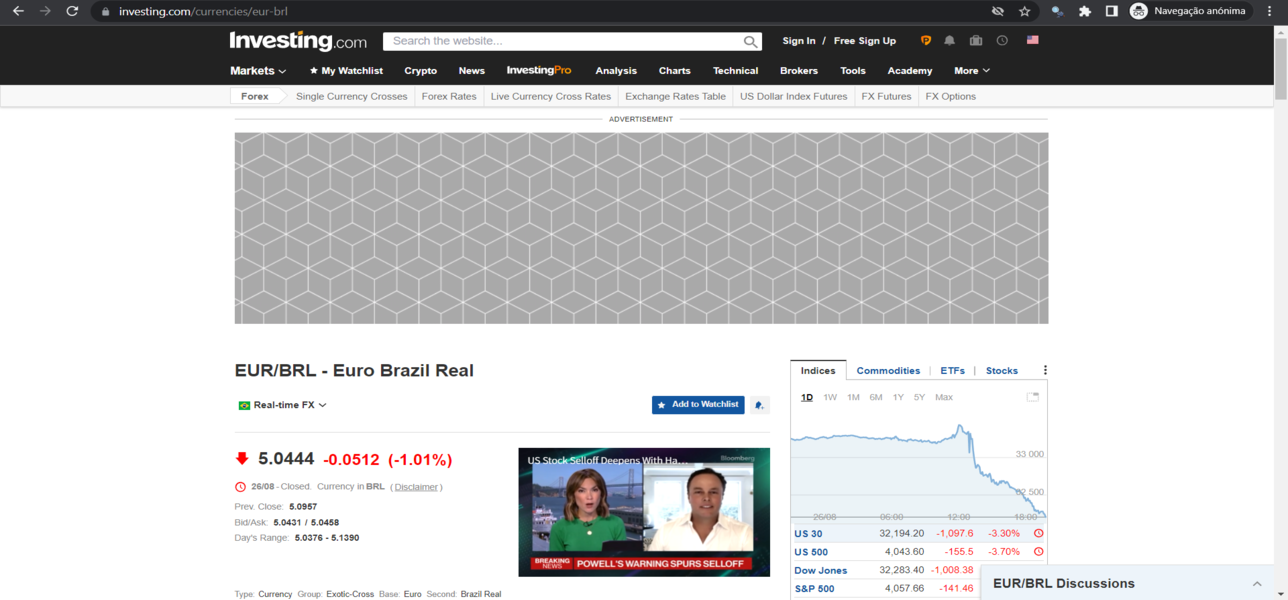
Task: Open the Tools menu item
Action: [853, 71]
